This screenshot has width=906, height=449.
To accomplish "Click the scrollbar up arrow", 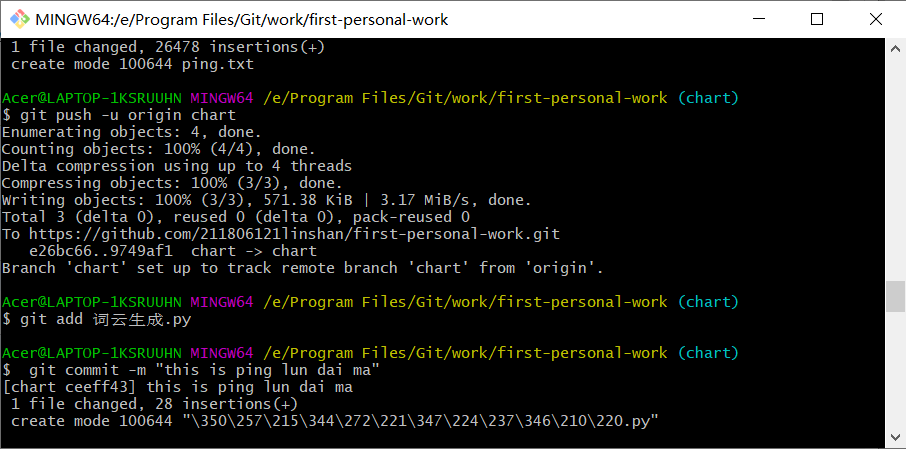I will coord(896,47).
